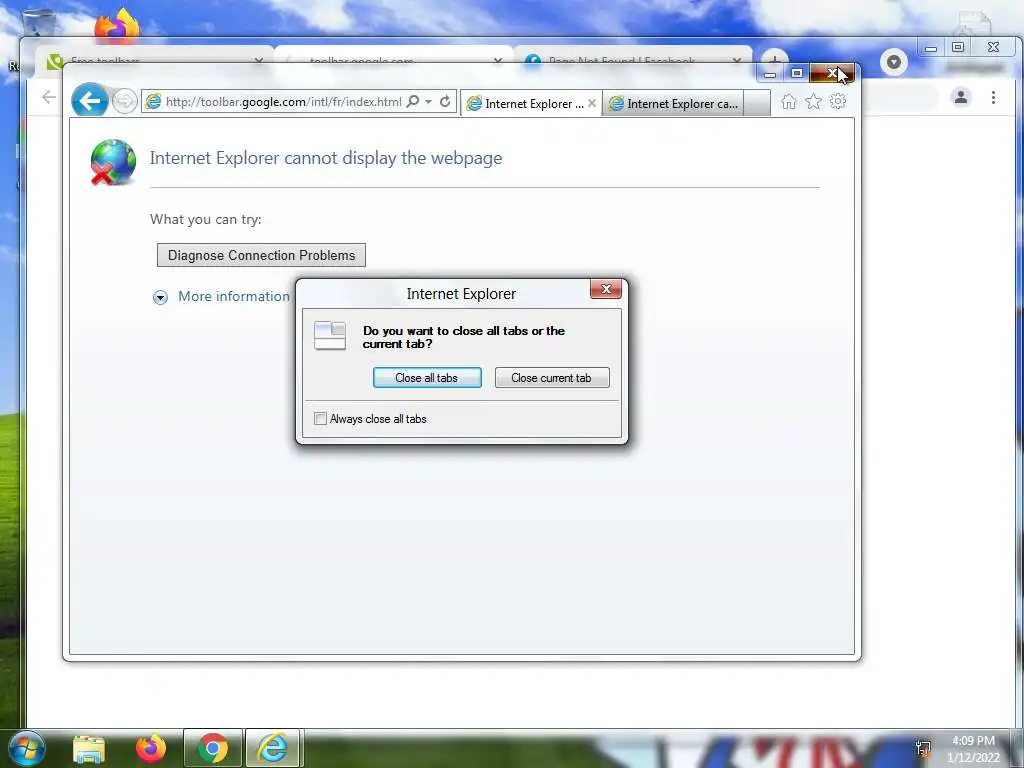Viewport: 1024px width, 768px height.
Task: Refresh the page in Internet Explorer
Action: click(x=445, y=101)
